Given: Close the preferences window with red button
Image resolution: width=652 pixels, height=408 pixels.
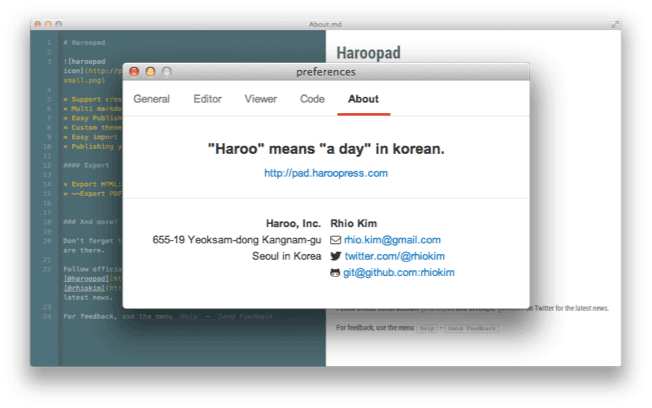Looking at the screenshot, I should (134, 72).
